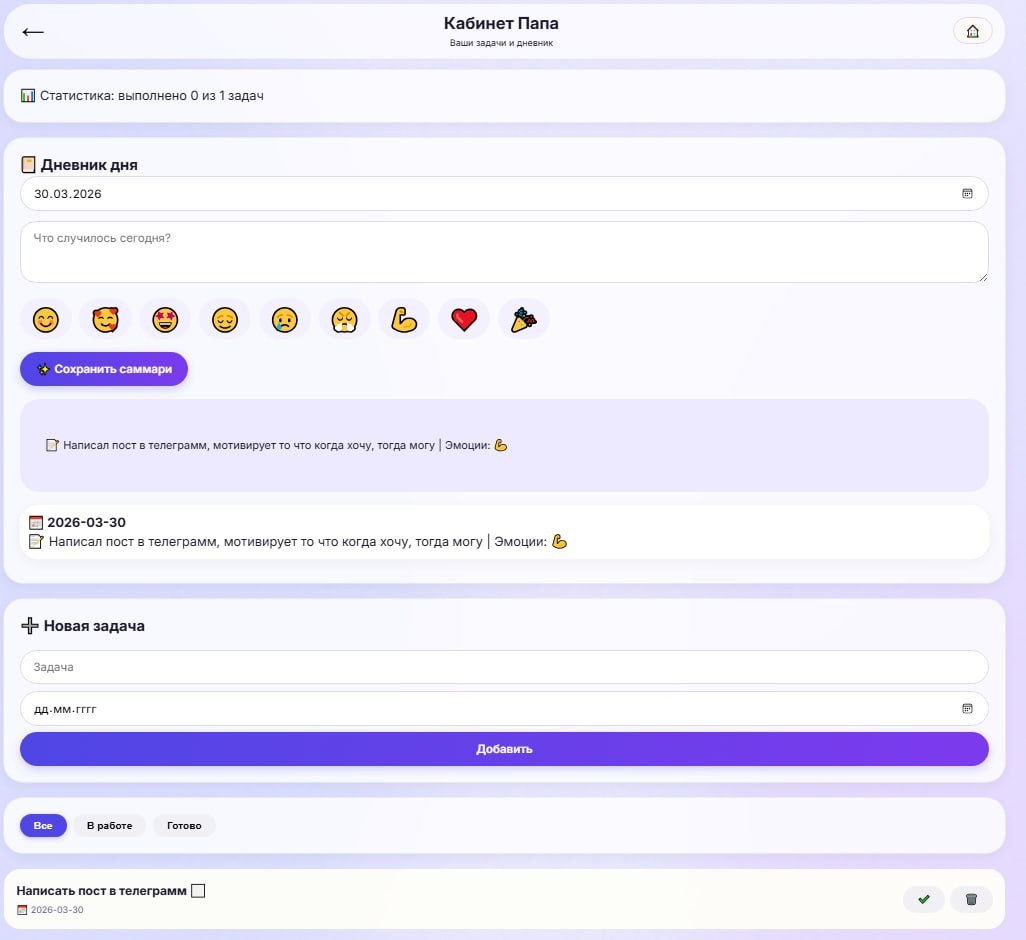Image resolution: width=1026 pixels, height=940 pixels.
Task: Open the home page via house icon
Action: pos(972,31)
